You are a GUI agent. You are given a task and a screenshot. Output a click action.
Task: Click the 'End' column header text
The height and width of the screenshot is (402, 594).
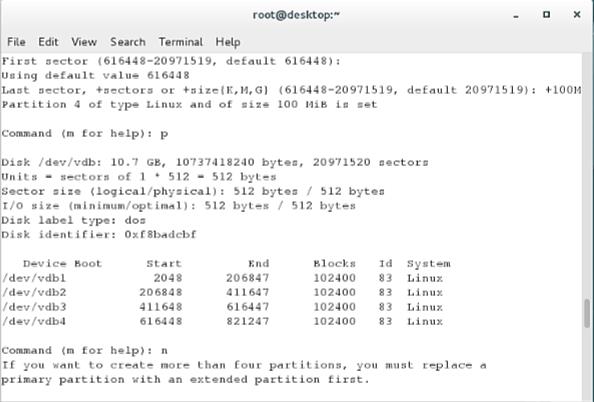[x=259, y=264]
